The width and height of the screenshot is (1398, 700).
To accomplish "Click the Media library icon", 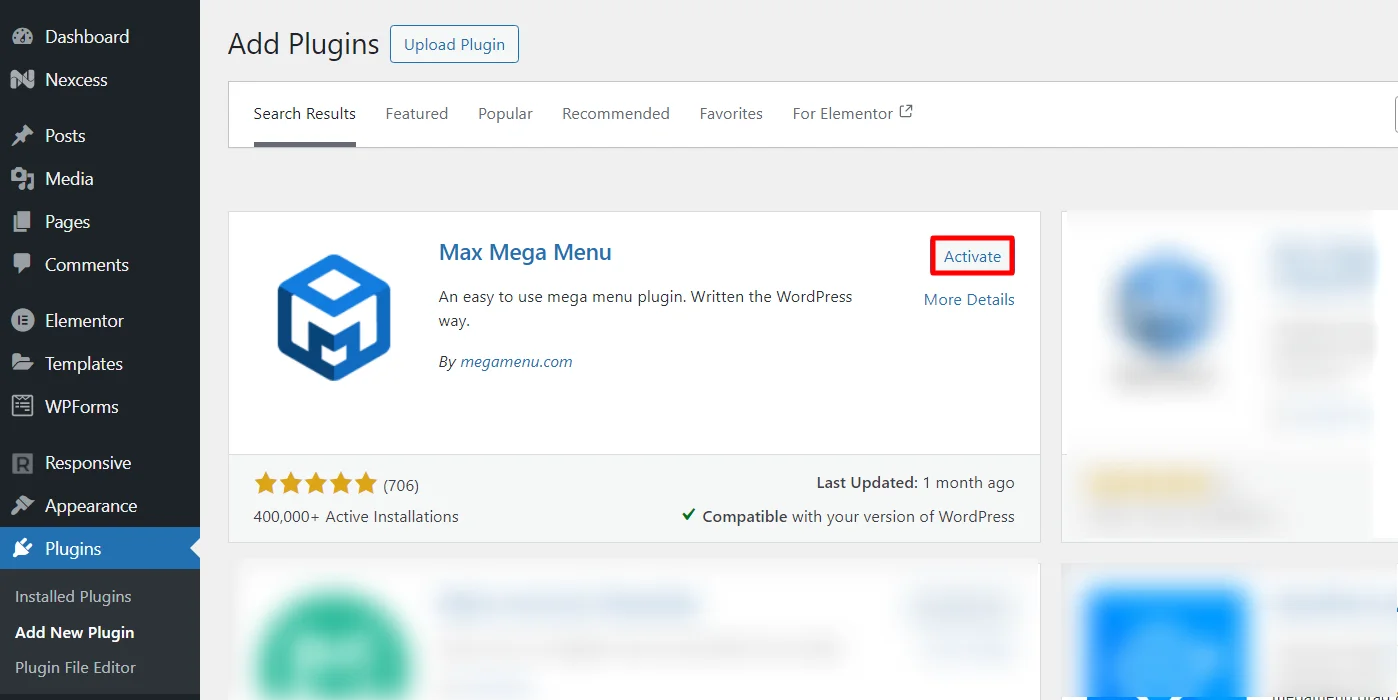I will click(22, 179).
